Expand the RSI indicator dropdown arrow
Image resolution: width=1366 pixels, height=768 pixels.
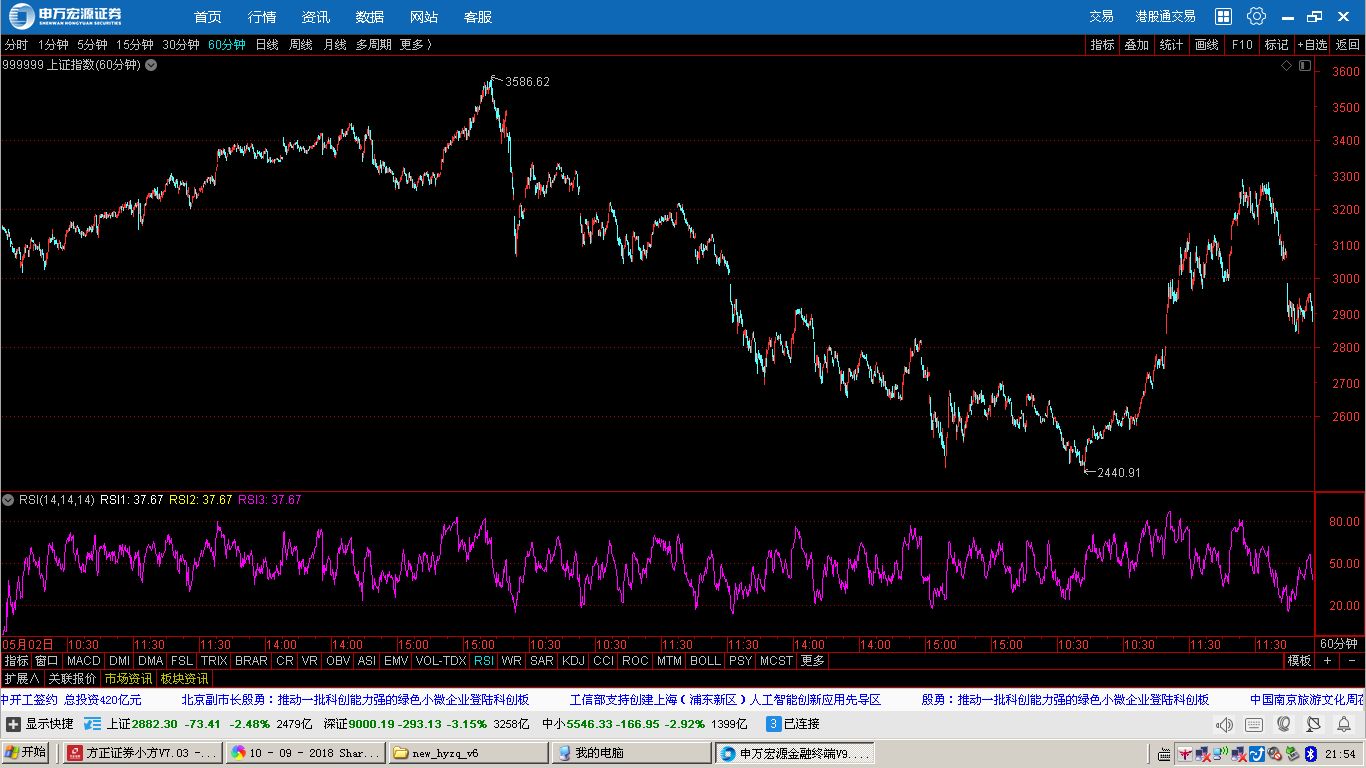(x=8, y=500)
